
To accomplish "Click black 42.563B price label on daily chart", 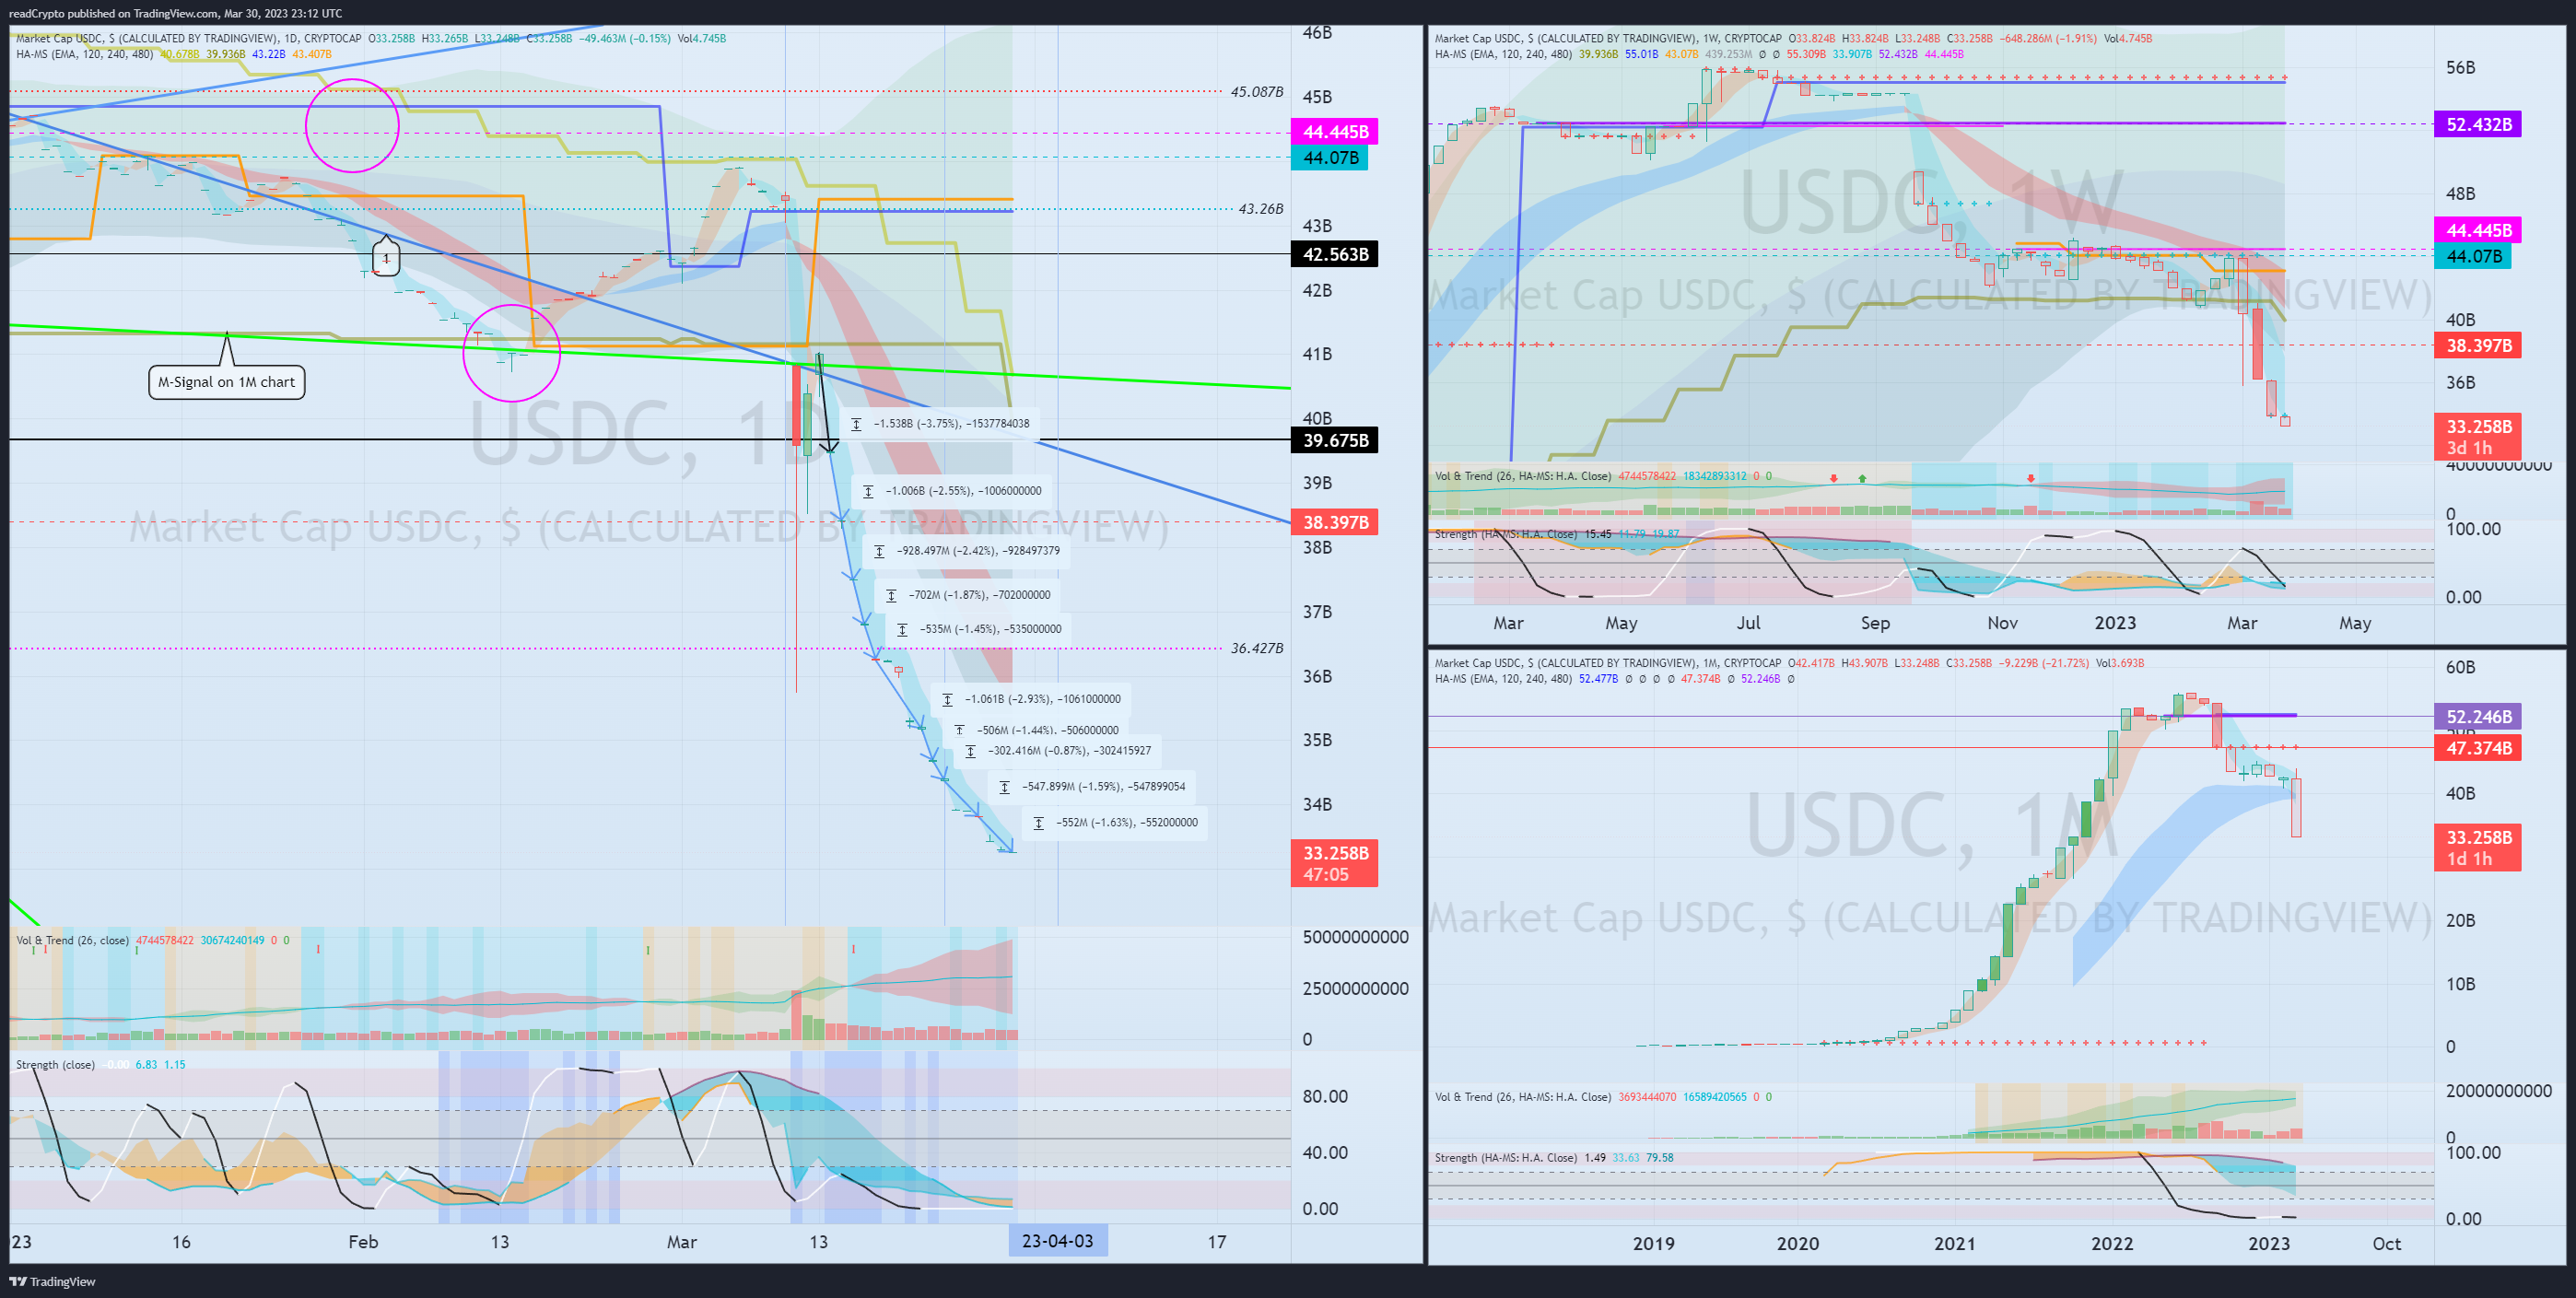I will pos(1334,254).
